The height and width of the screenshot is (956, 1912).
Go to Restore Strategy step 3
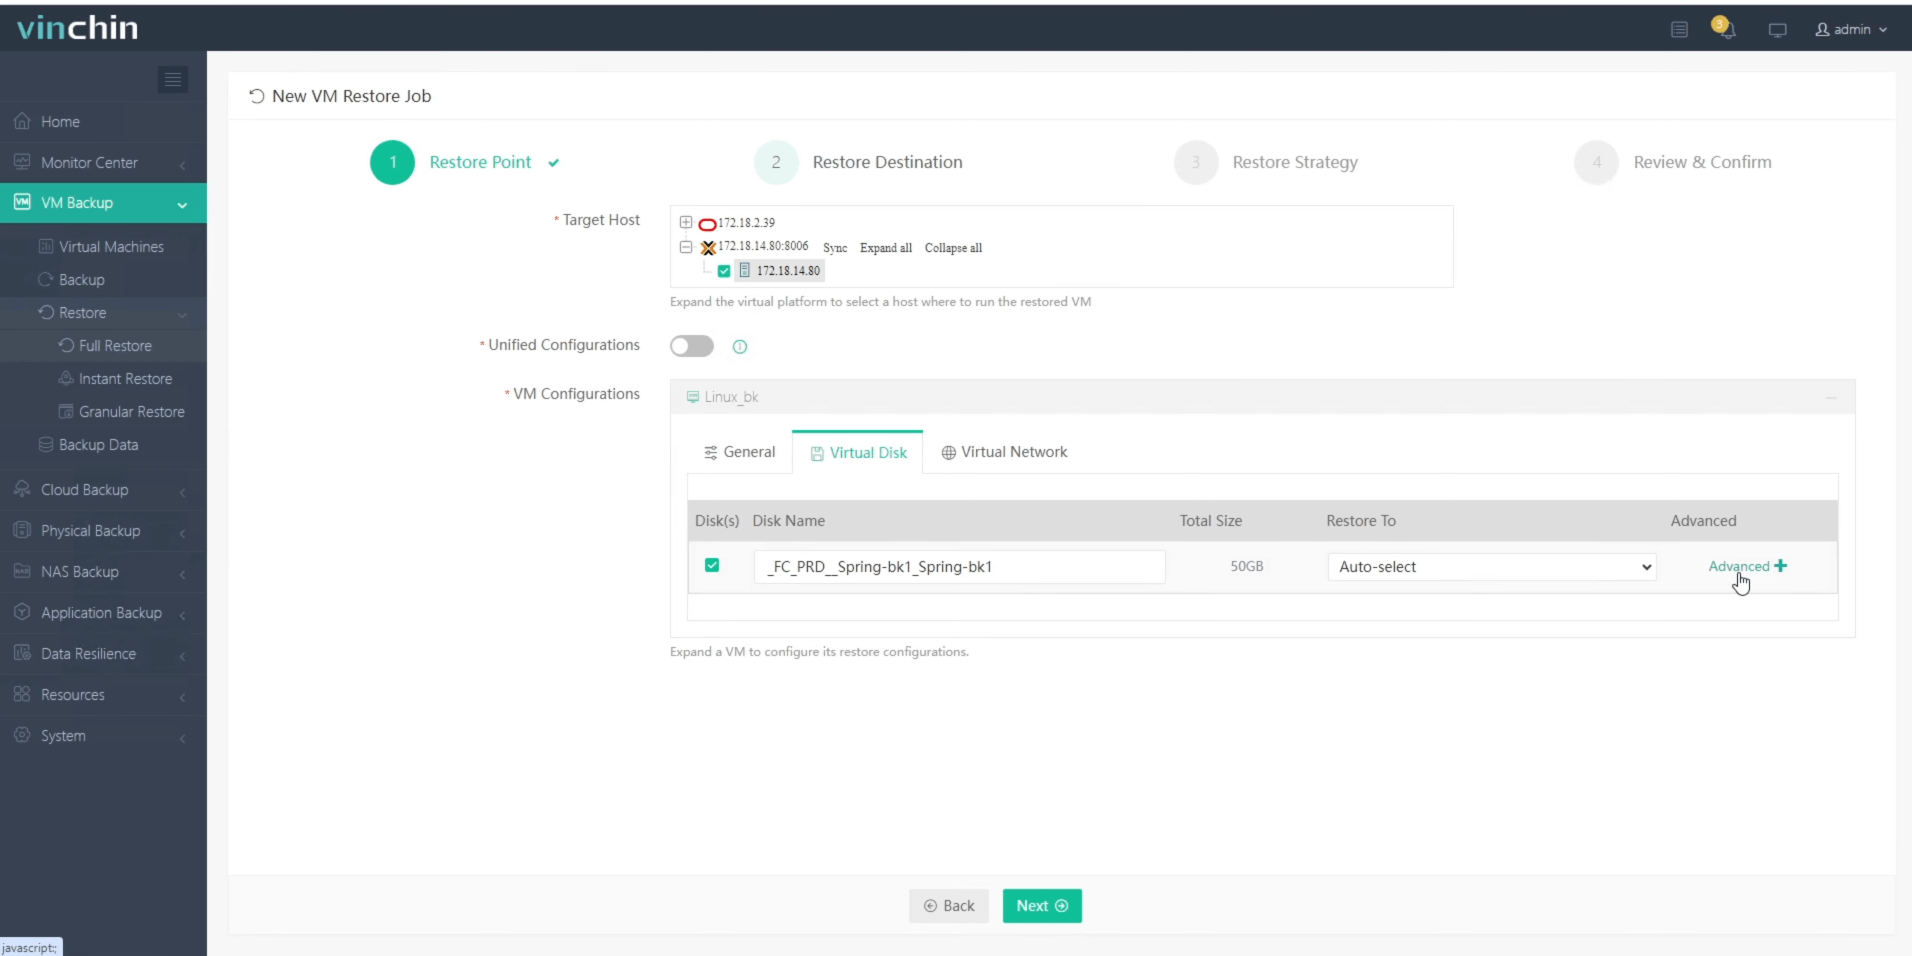pos(1266,162)
